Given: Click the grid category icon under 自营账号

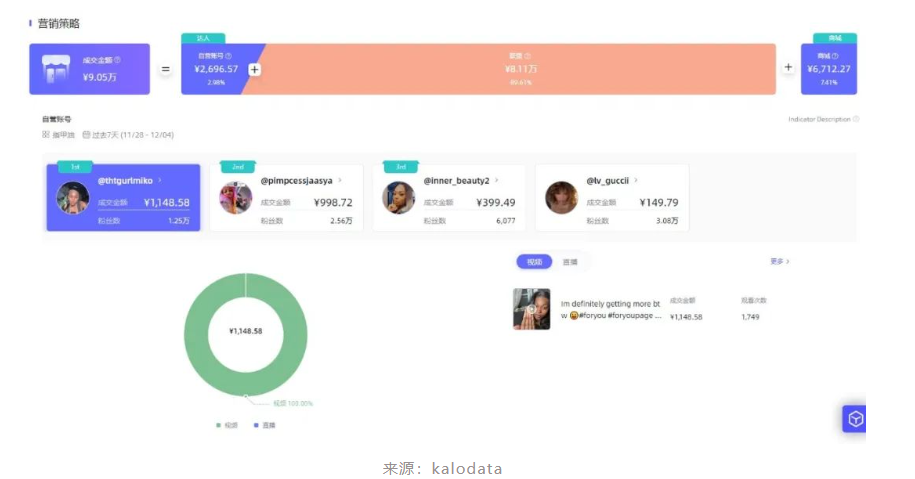Looking at the screenshot, I should click(46, 135).
